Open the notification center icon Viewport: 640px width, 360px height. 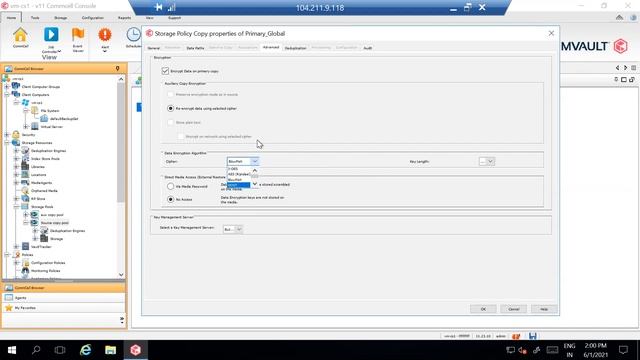(x=623, y=350)
